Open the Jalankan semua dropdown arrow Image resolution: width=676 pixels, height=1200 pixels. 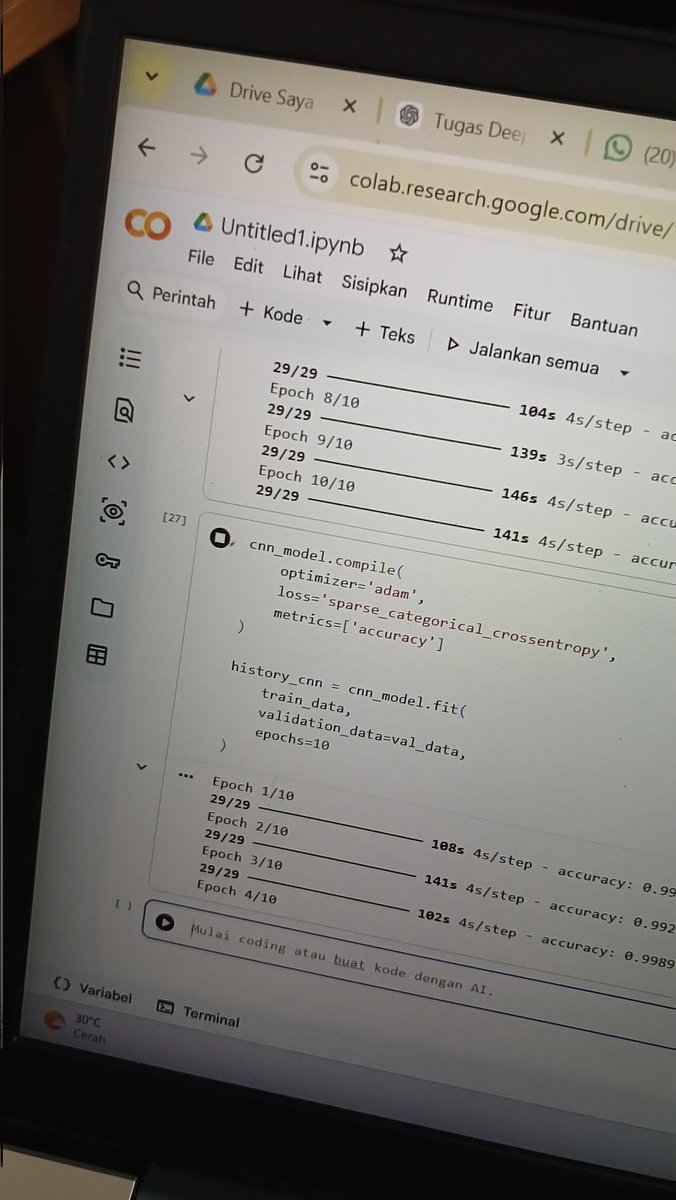(x=625, y=372)
